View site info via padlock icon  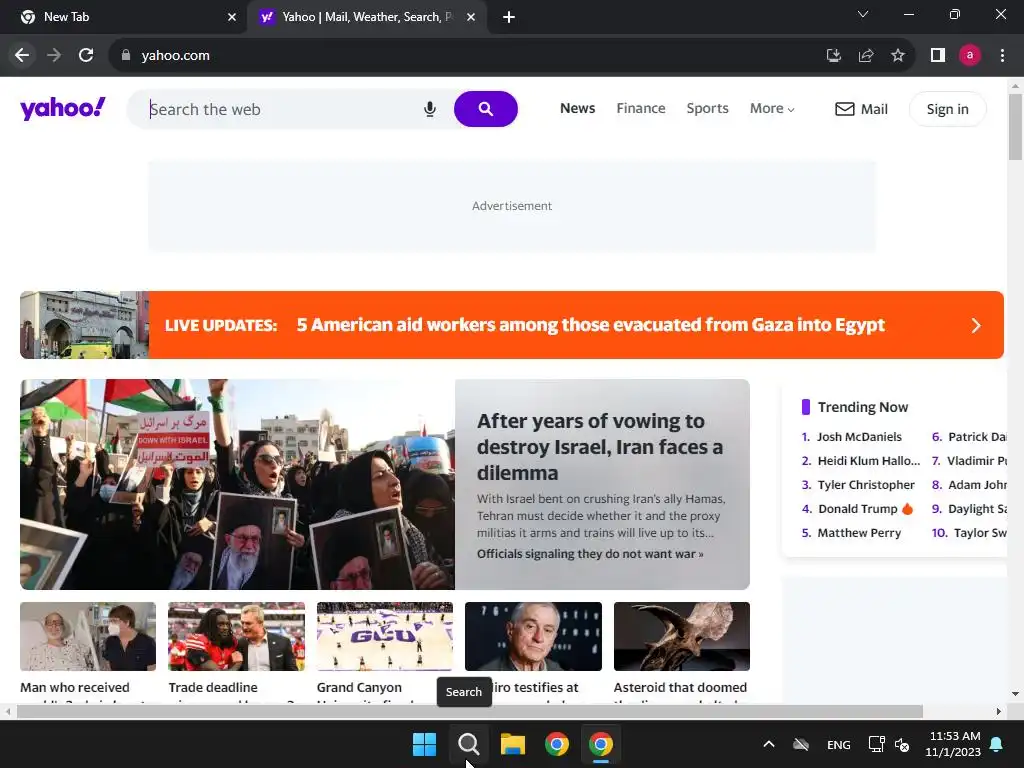(x=126, y=56)
